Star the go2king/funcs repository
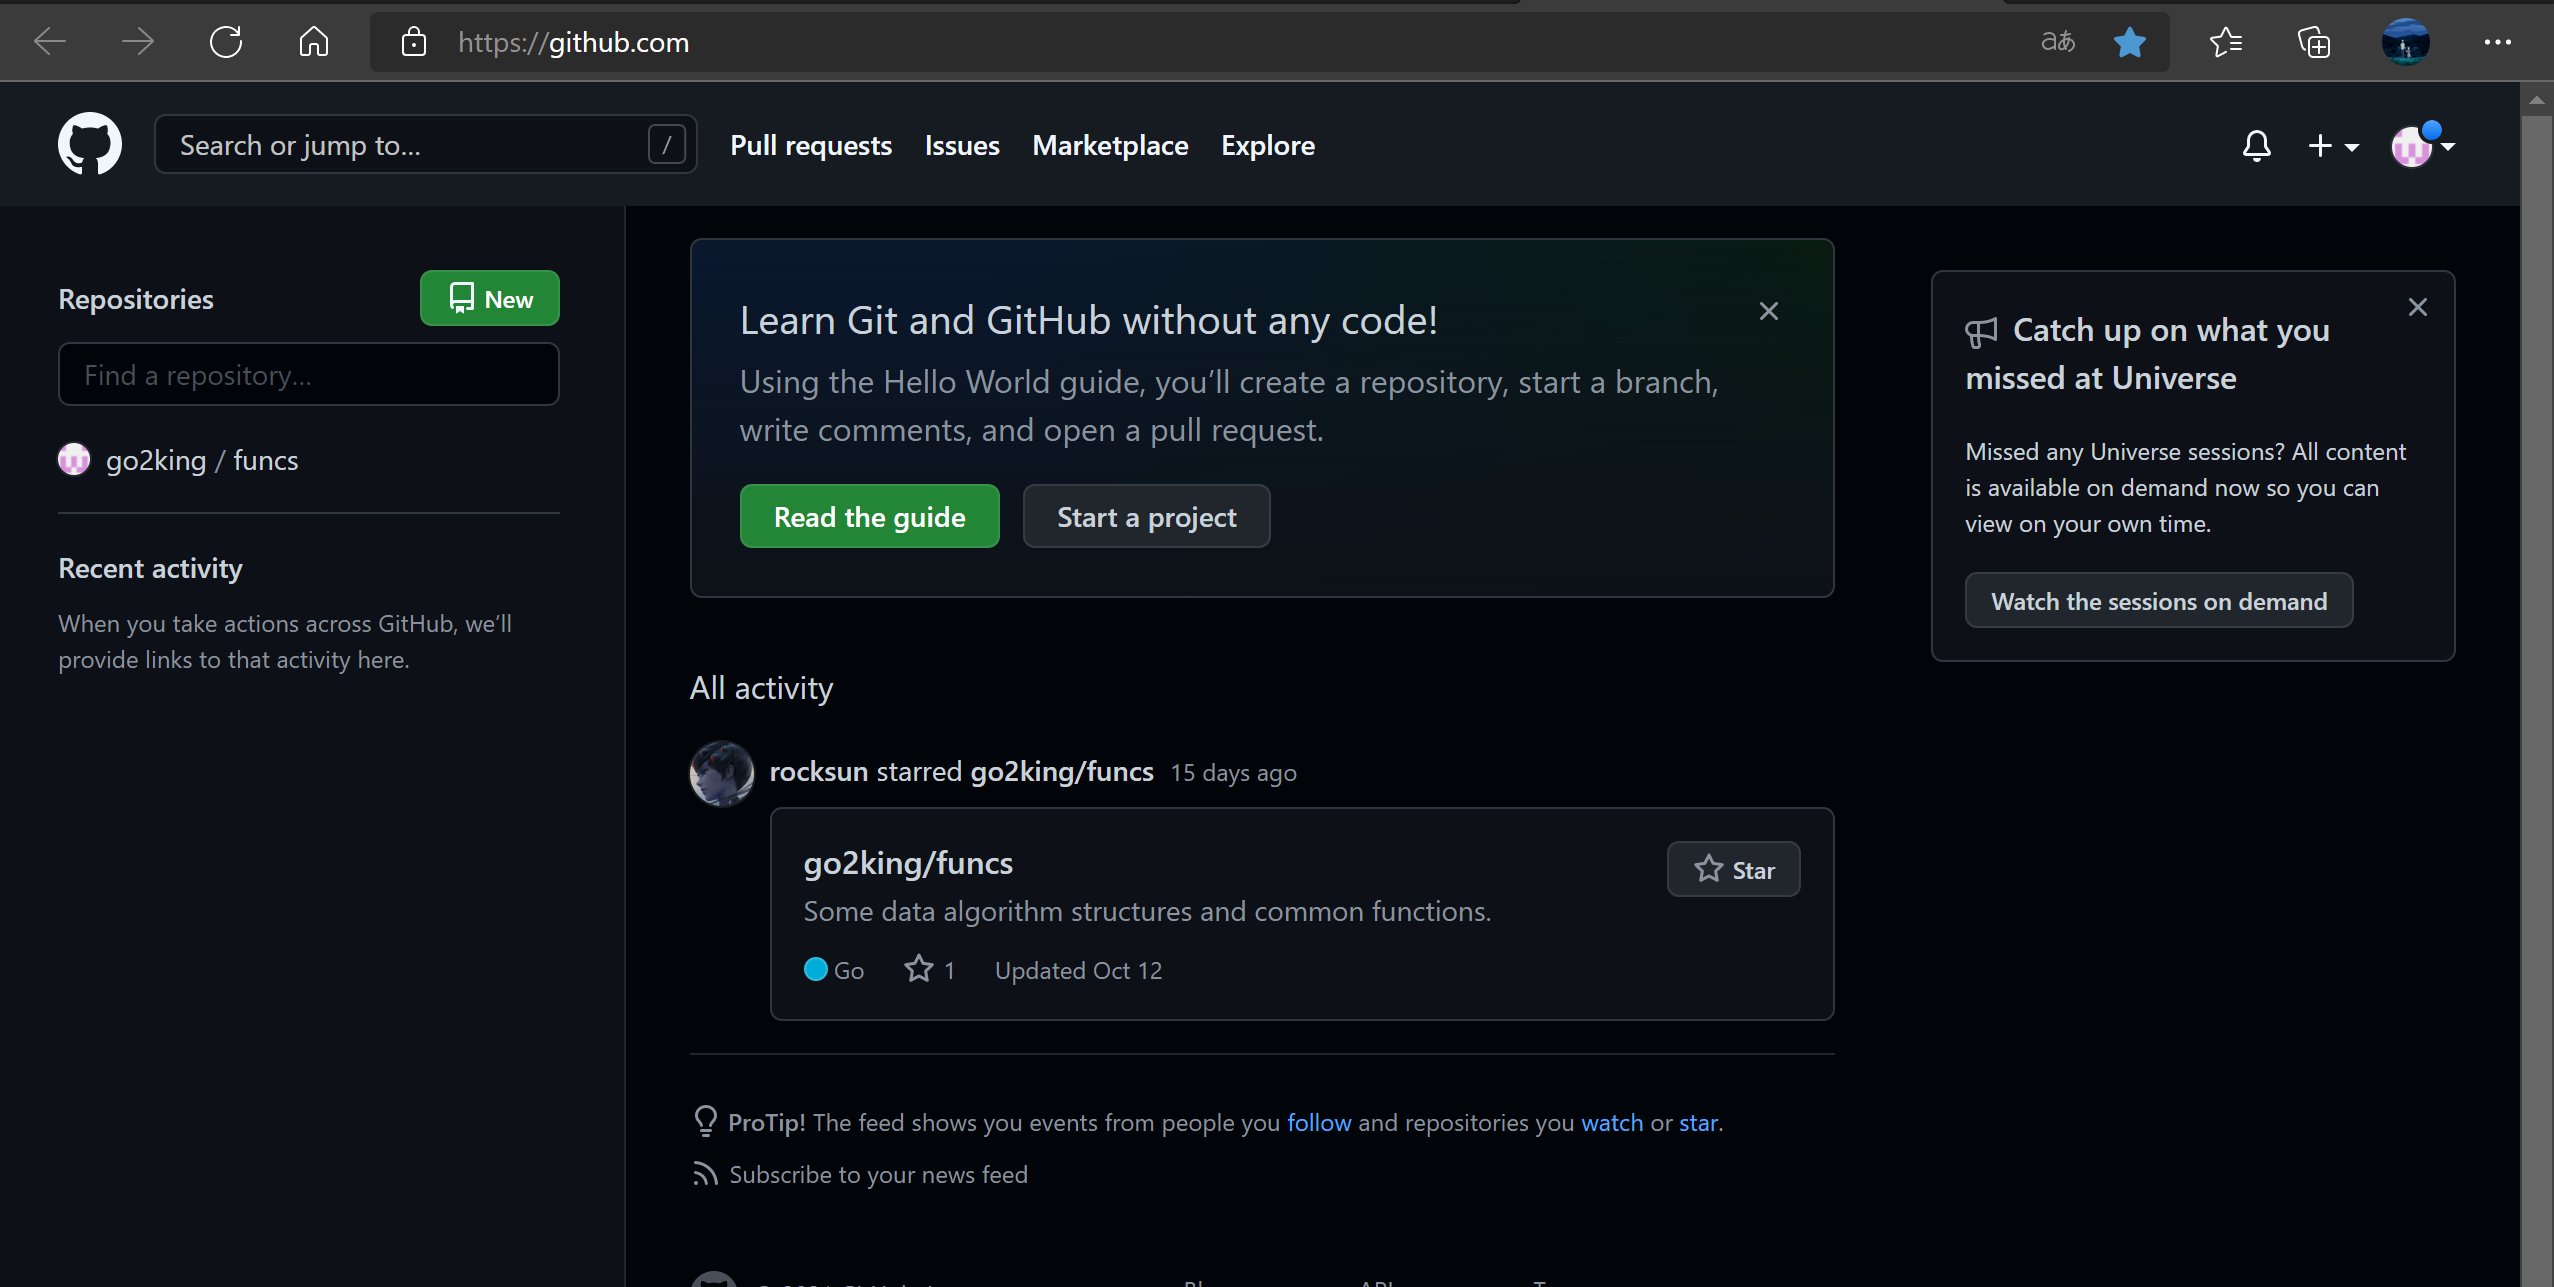Image resolution: width=2554 pixels, height=1287 pixels. 1734,870
